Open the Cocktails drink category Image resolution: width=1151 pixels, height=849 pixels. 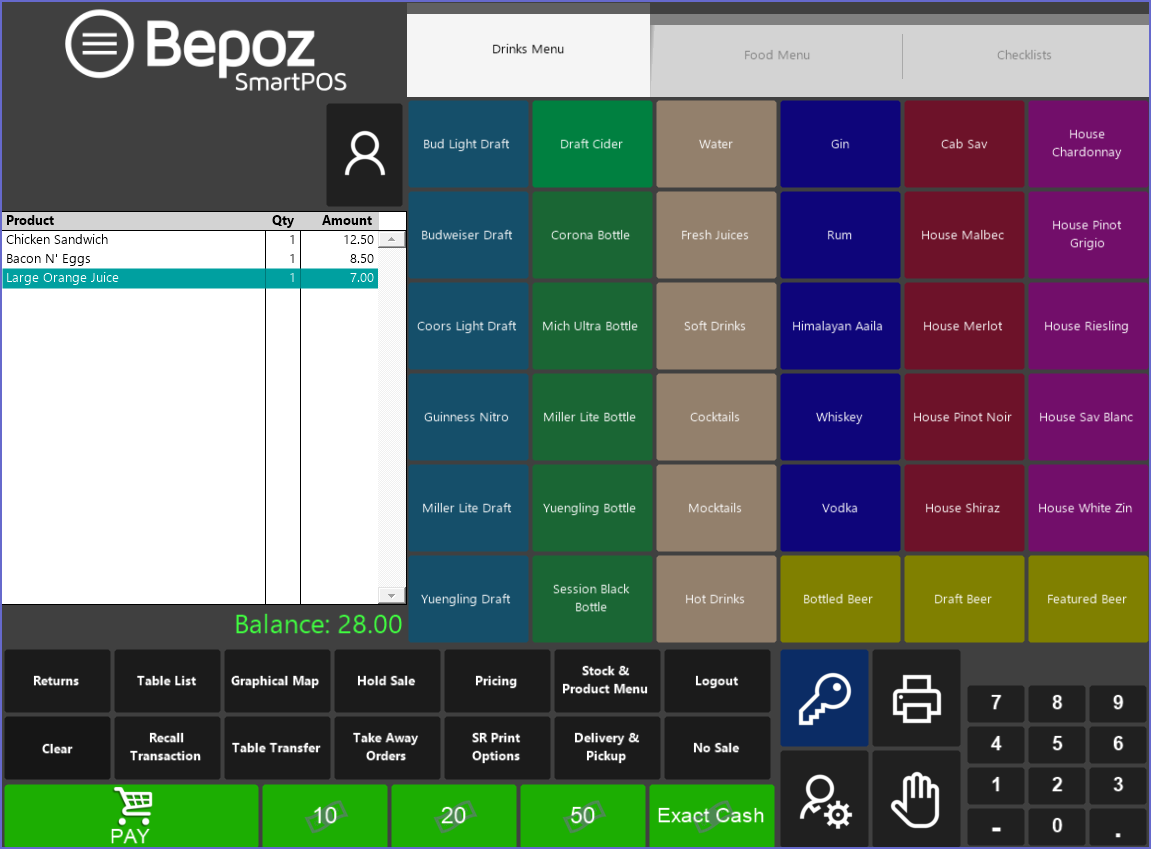[x=715, y=417]
